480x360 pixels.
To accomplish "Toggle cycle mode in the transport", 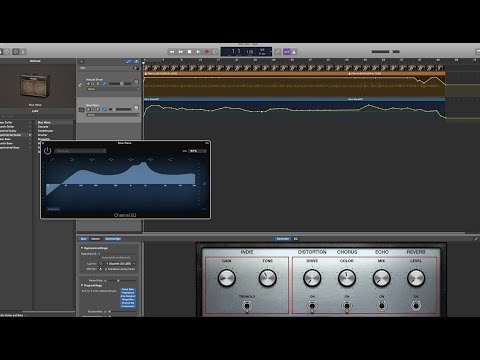I will [215, 52].
